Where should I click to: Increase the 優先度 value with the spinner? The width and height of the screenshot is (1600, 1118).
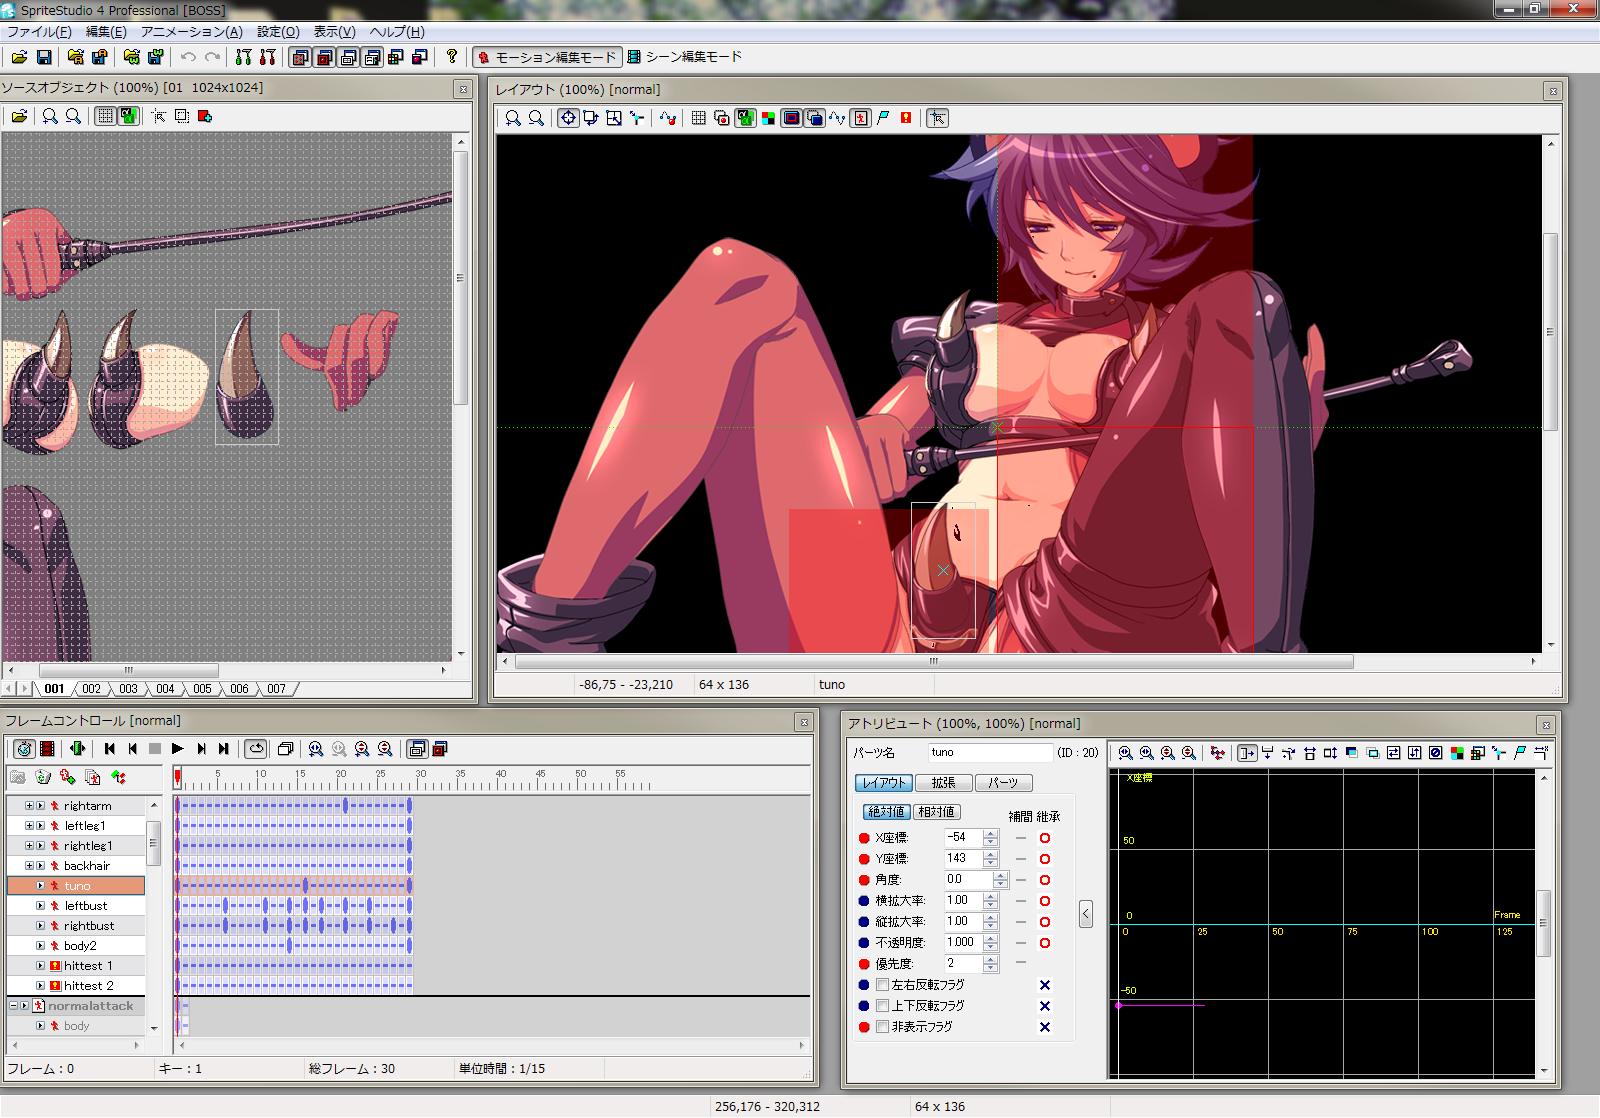[990, 960]
